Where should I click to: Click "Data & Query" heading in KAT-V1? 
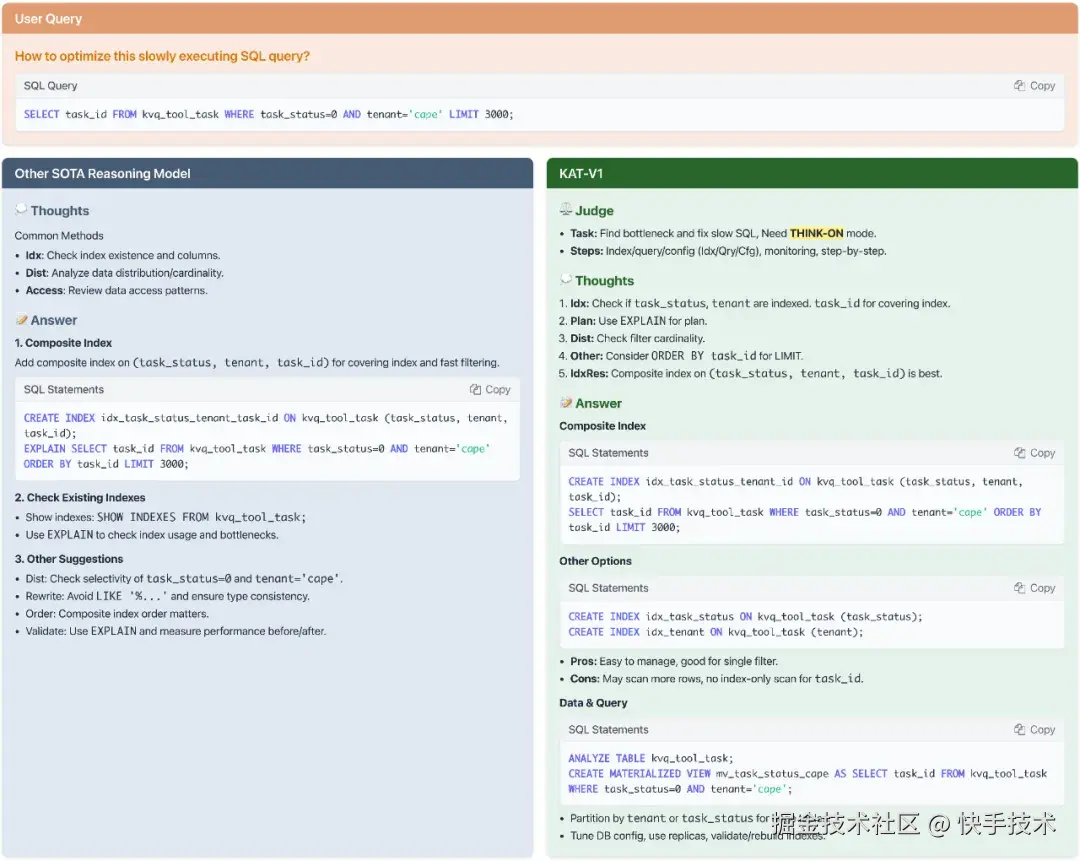[593, 703]
